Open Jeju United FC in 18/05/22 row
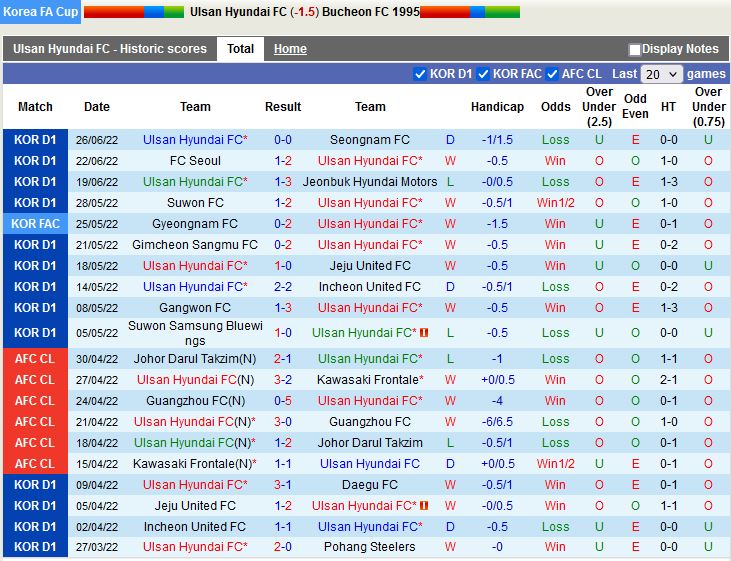 [370, 266]
